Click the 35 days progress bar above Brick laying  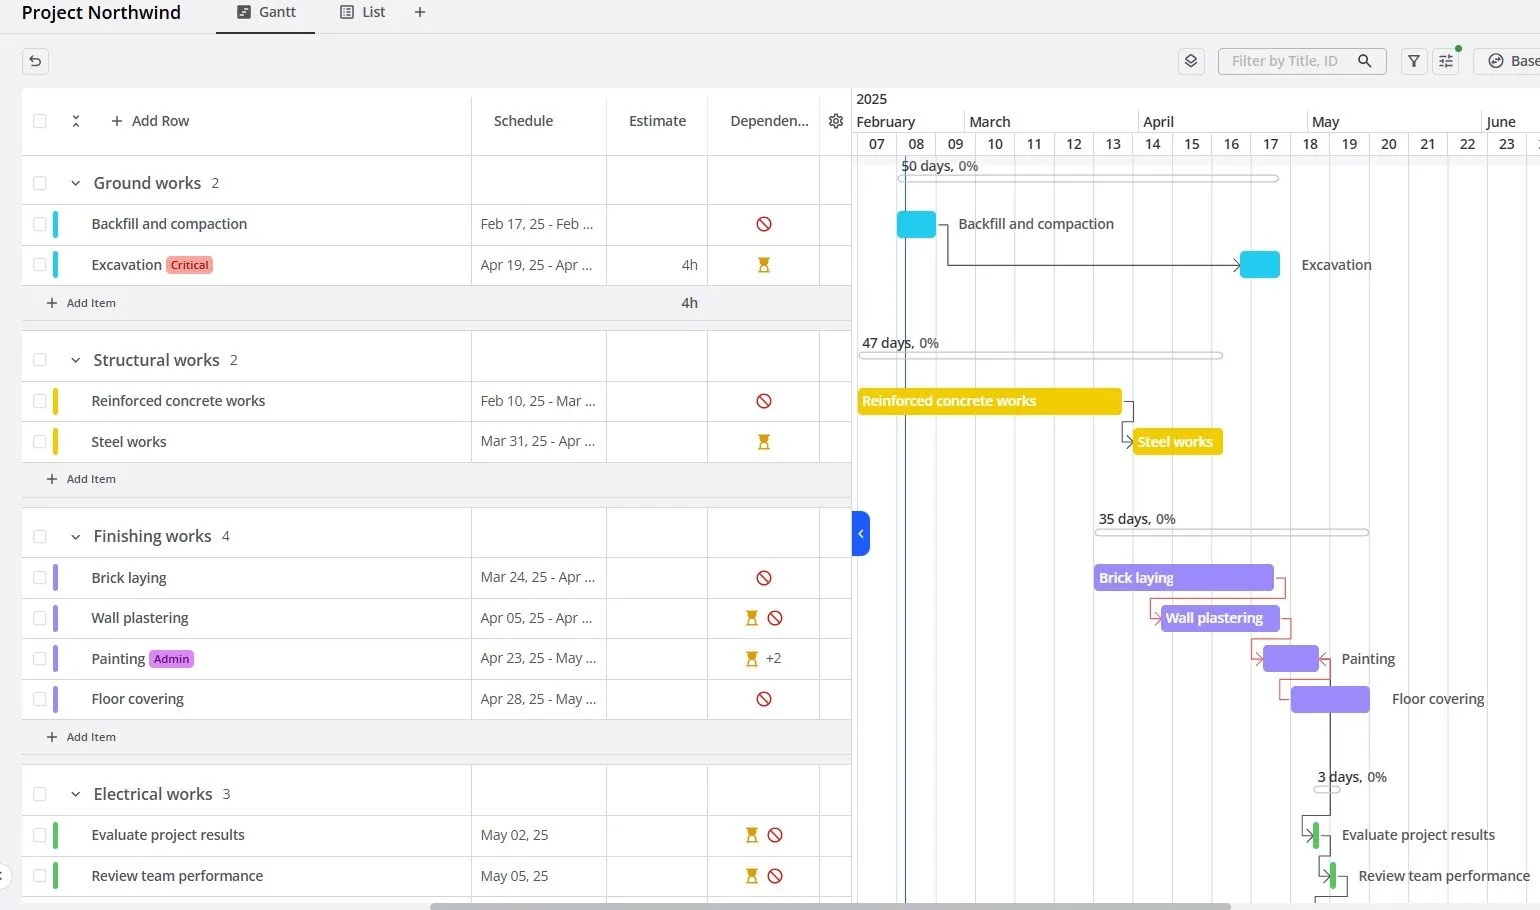click(1230, 532)
